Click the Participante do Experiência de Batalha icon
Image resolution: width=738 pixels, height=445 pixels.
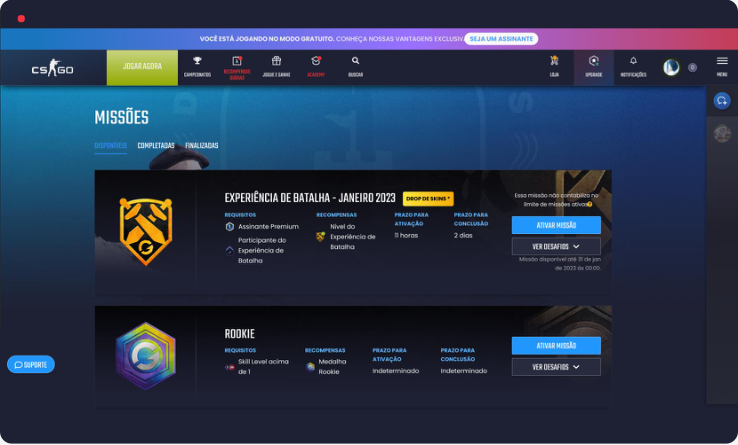point(230,251)
